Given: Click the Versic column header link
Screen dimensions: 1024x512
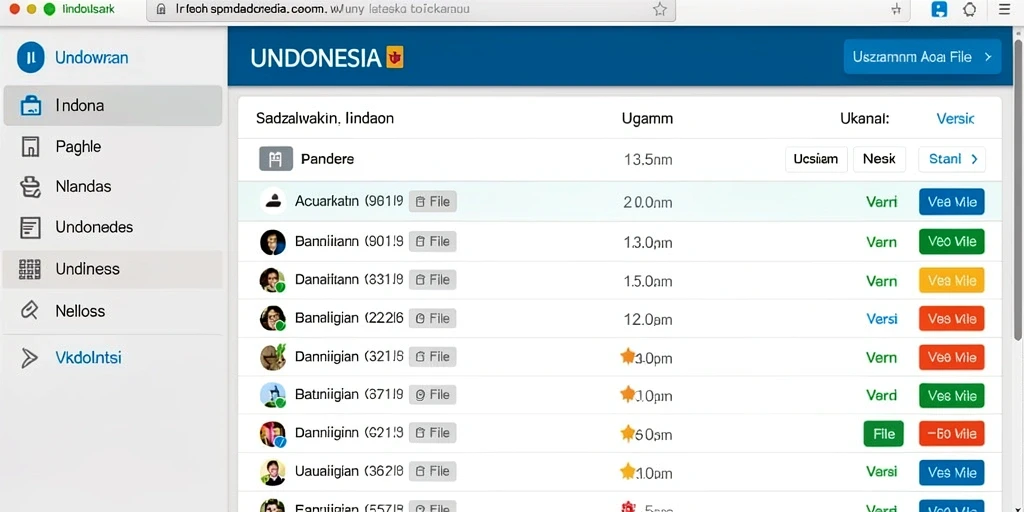Looking at the screenshot, I should pyautogui.click(x=955, y=119).
